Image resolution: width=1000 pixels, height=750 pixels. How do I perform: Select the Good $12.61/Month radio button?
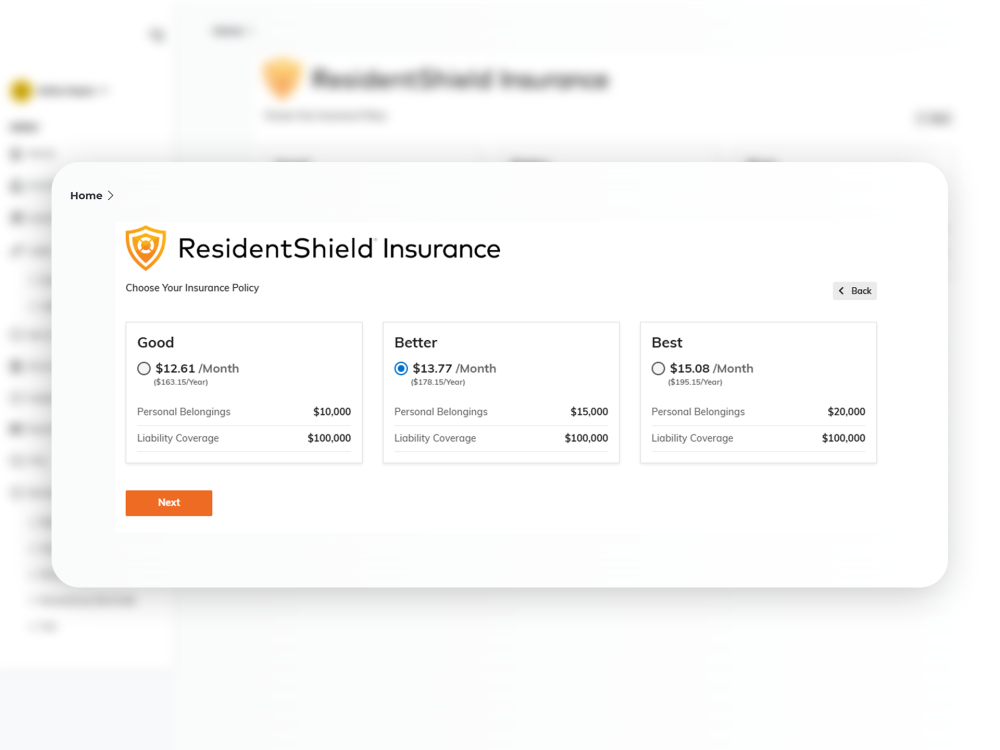pyautogui.click(x=144, y=368)
